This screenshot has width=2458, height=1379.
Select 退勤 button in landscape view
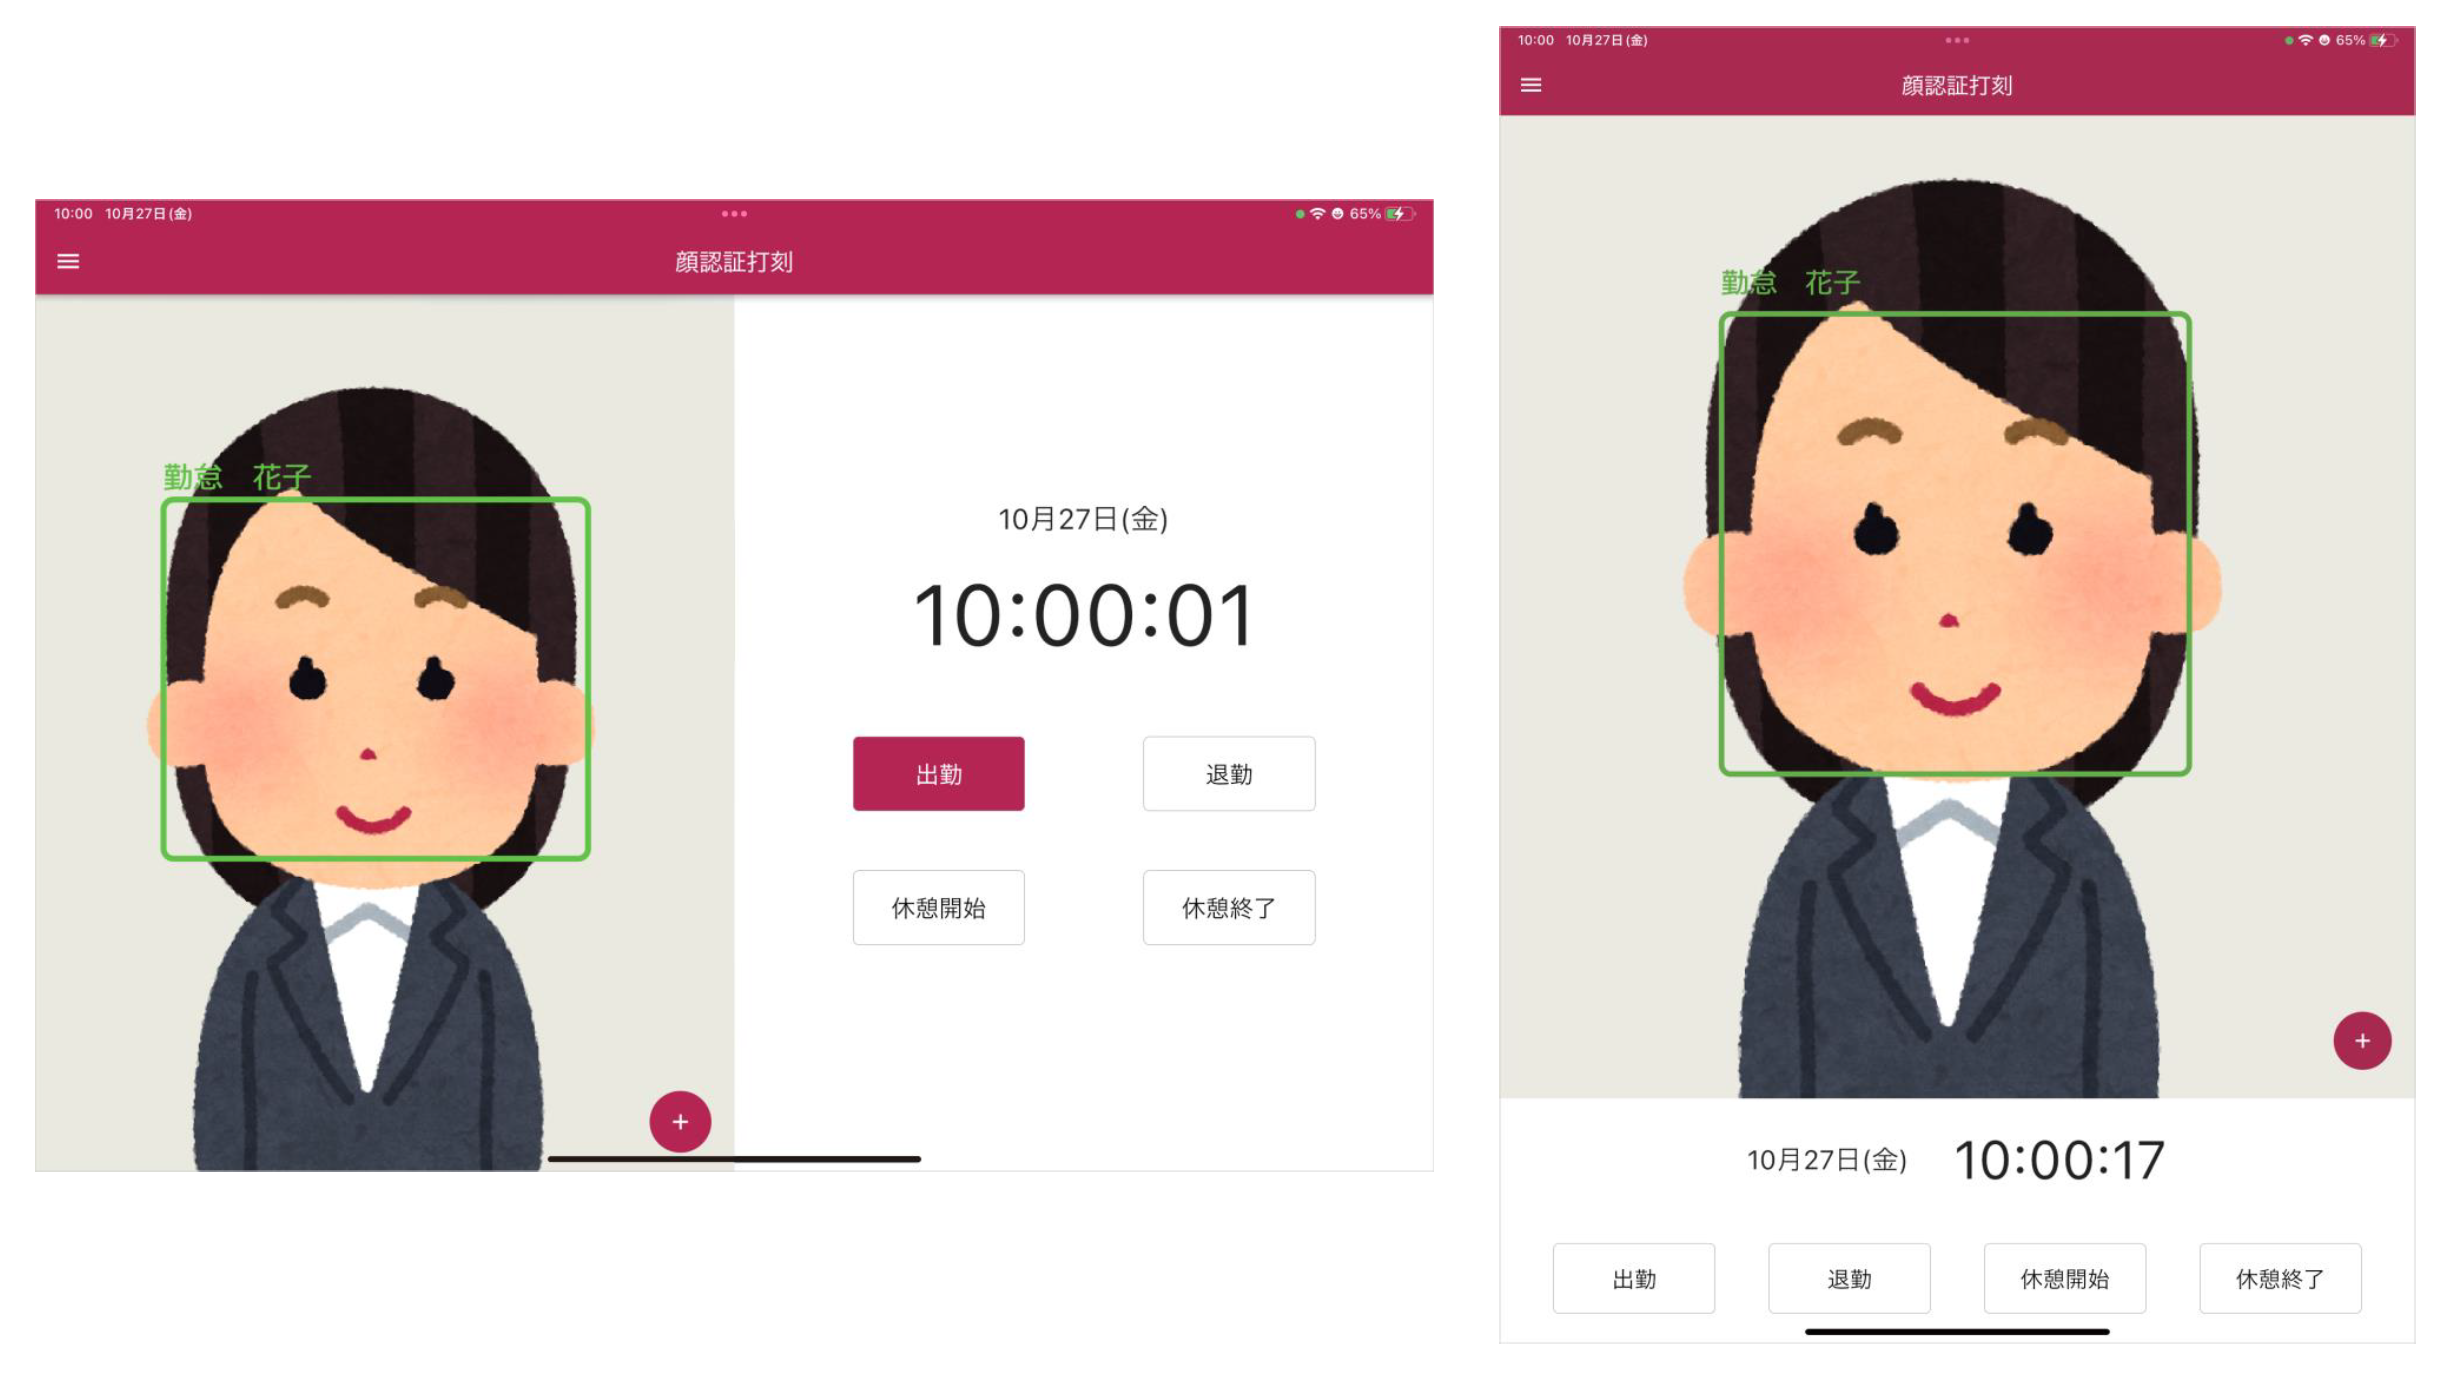point(1229,774)
